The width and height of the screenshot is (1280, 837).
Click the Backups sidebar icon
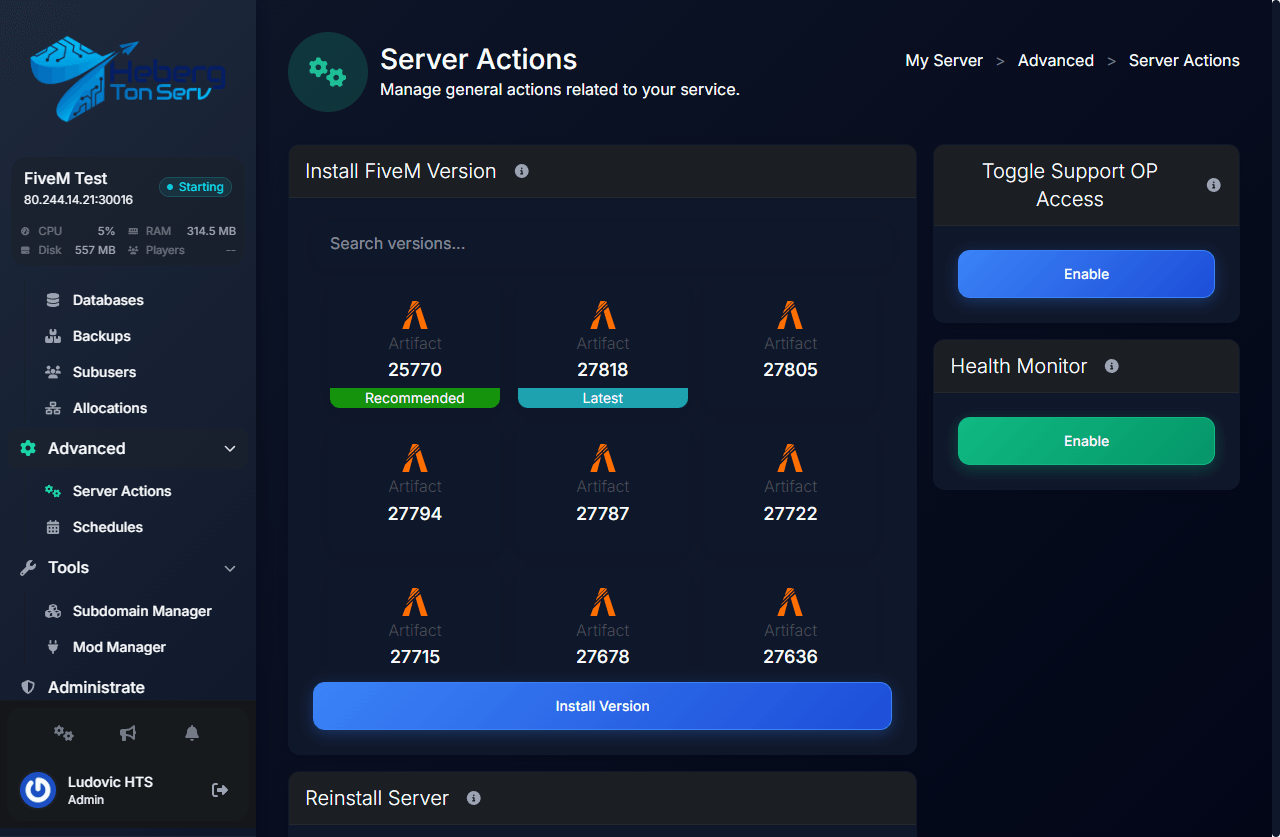point(53,336)
